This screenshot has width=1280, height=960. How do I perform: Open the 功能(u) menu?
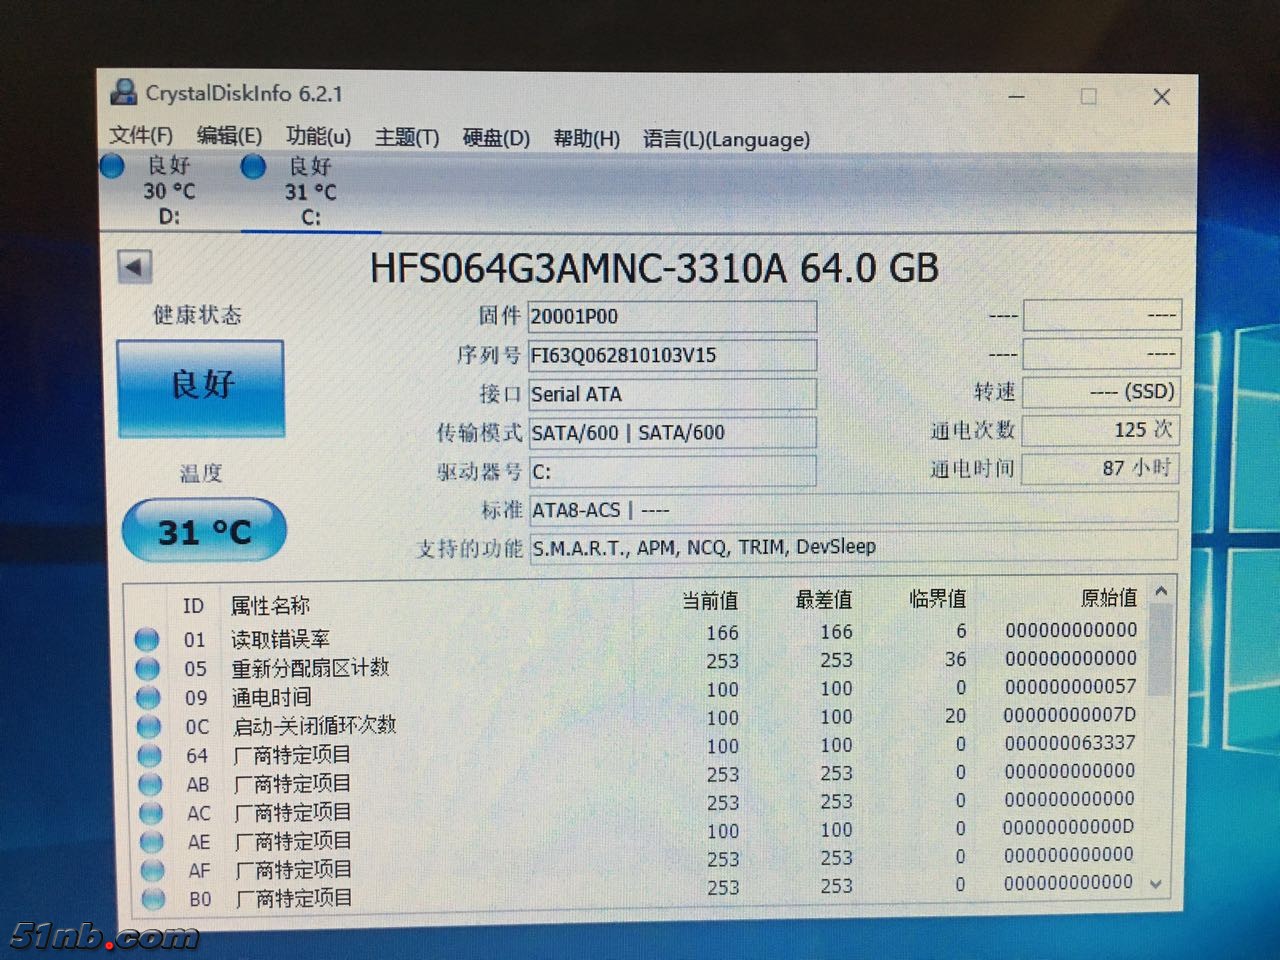(x=318, y=137)
